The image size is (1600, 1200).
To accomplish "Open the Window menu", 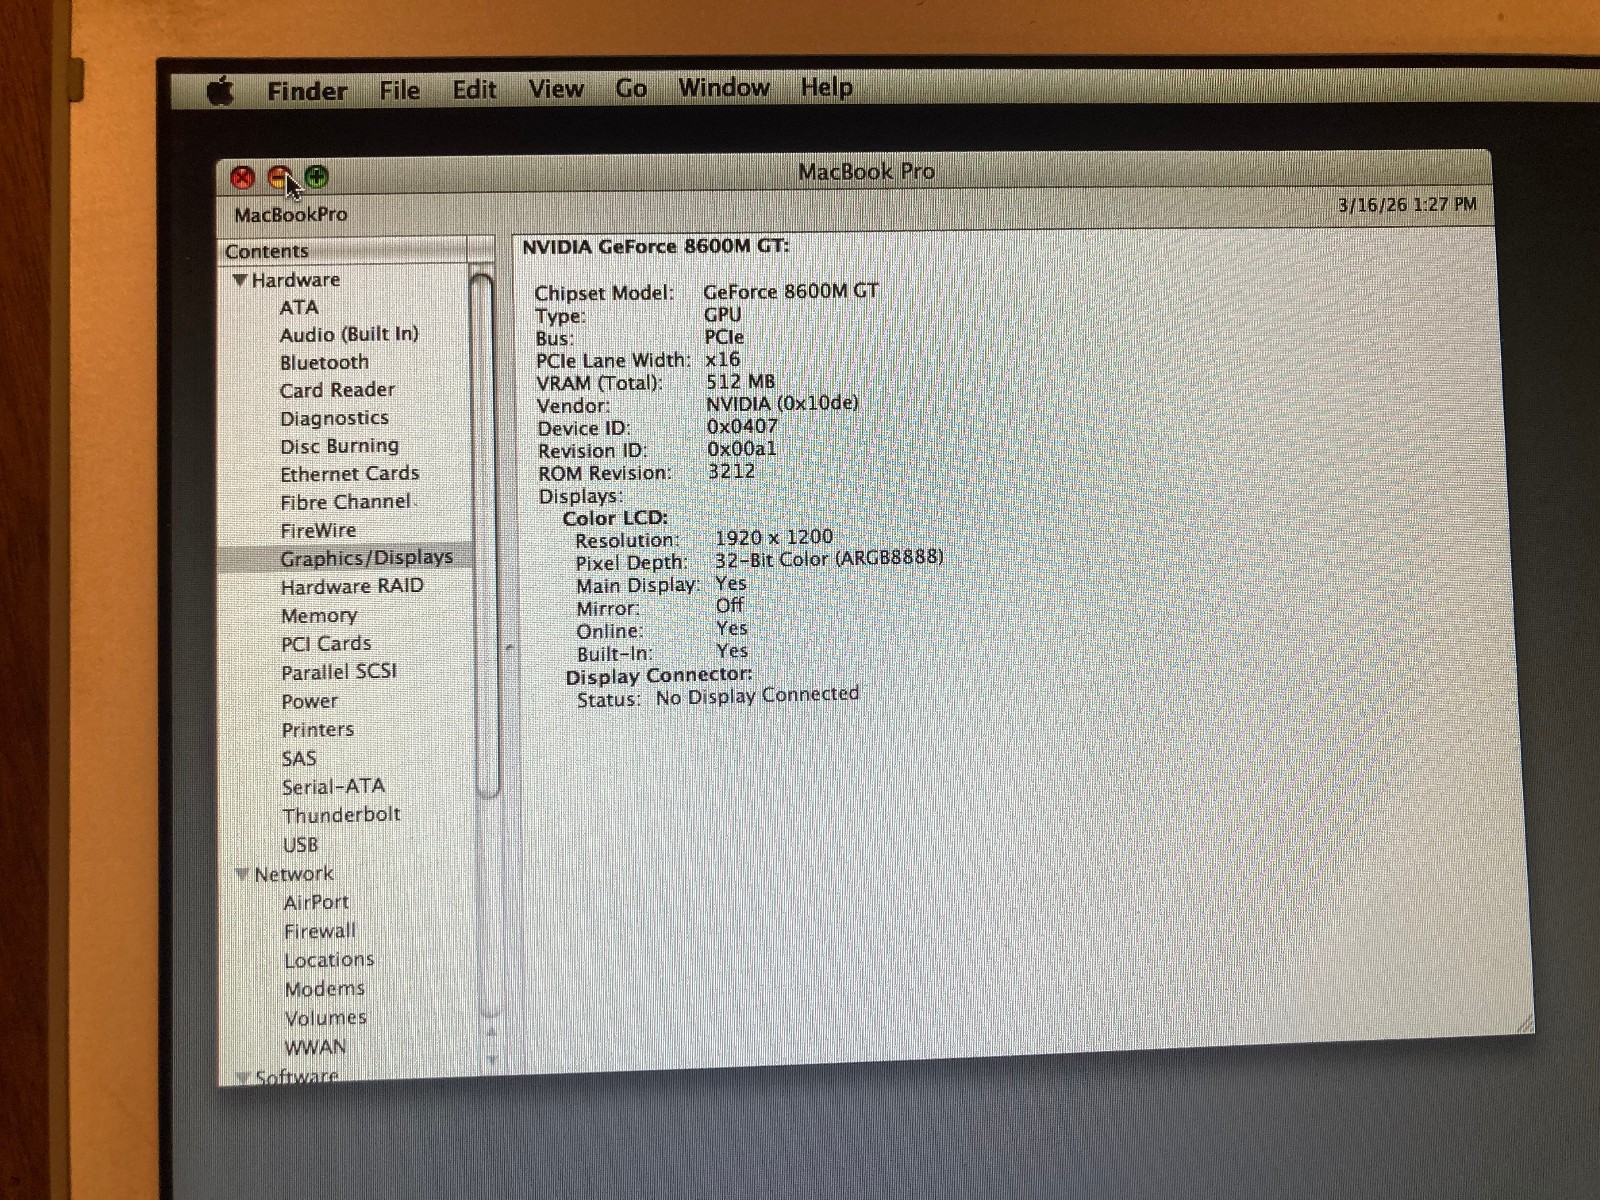I will (724, 88).
